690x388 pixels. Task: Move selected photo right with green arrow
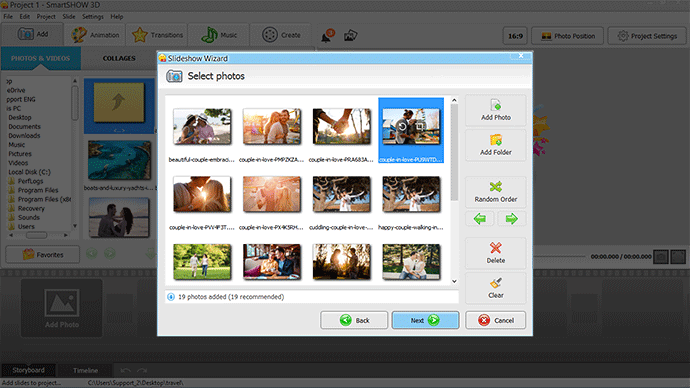point(511,219)
